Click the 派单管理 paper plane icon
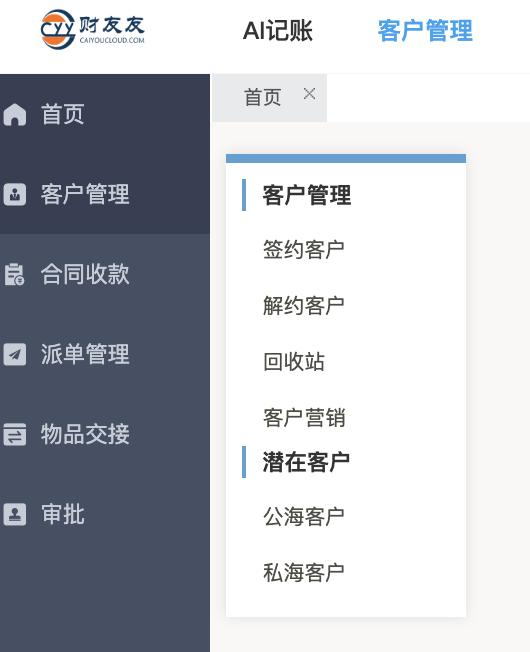Screen dimensions: 530x652 click(x=15, y=354)
